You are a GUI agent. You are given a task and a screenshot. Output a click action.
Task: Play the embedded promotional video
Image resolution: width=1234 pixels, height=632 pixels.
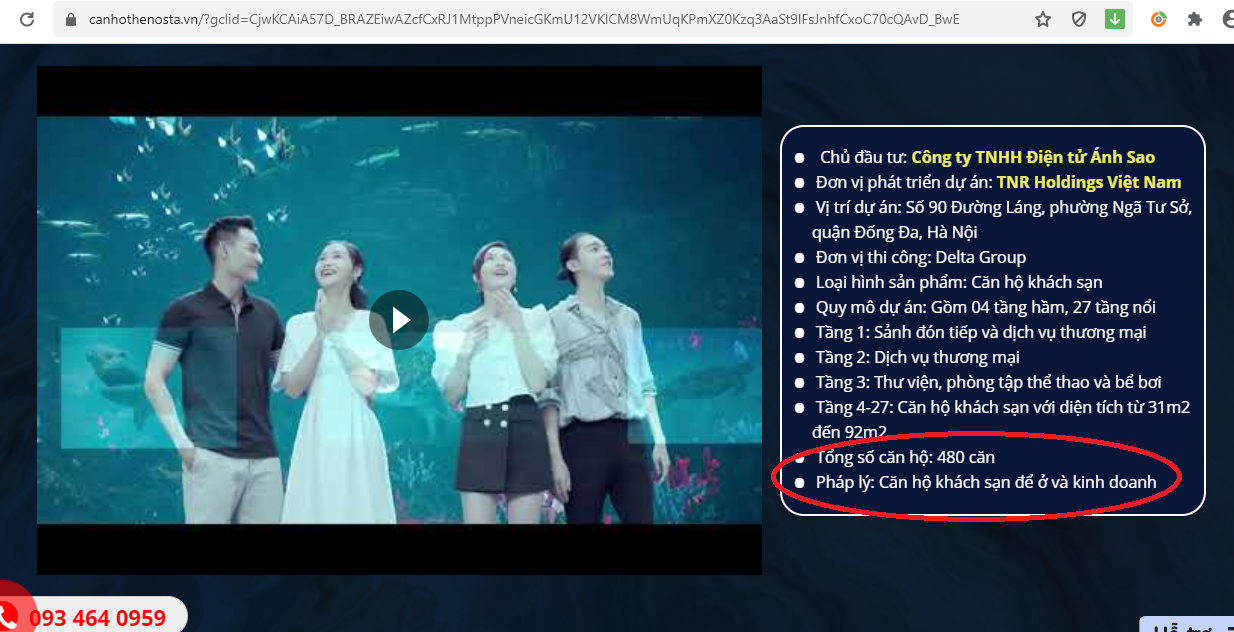point(399,320)
